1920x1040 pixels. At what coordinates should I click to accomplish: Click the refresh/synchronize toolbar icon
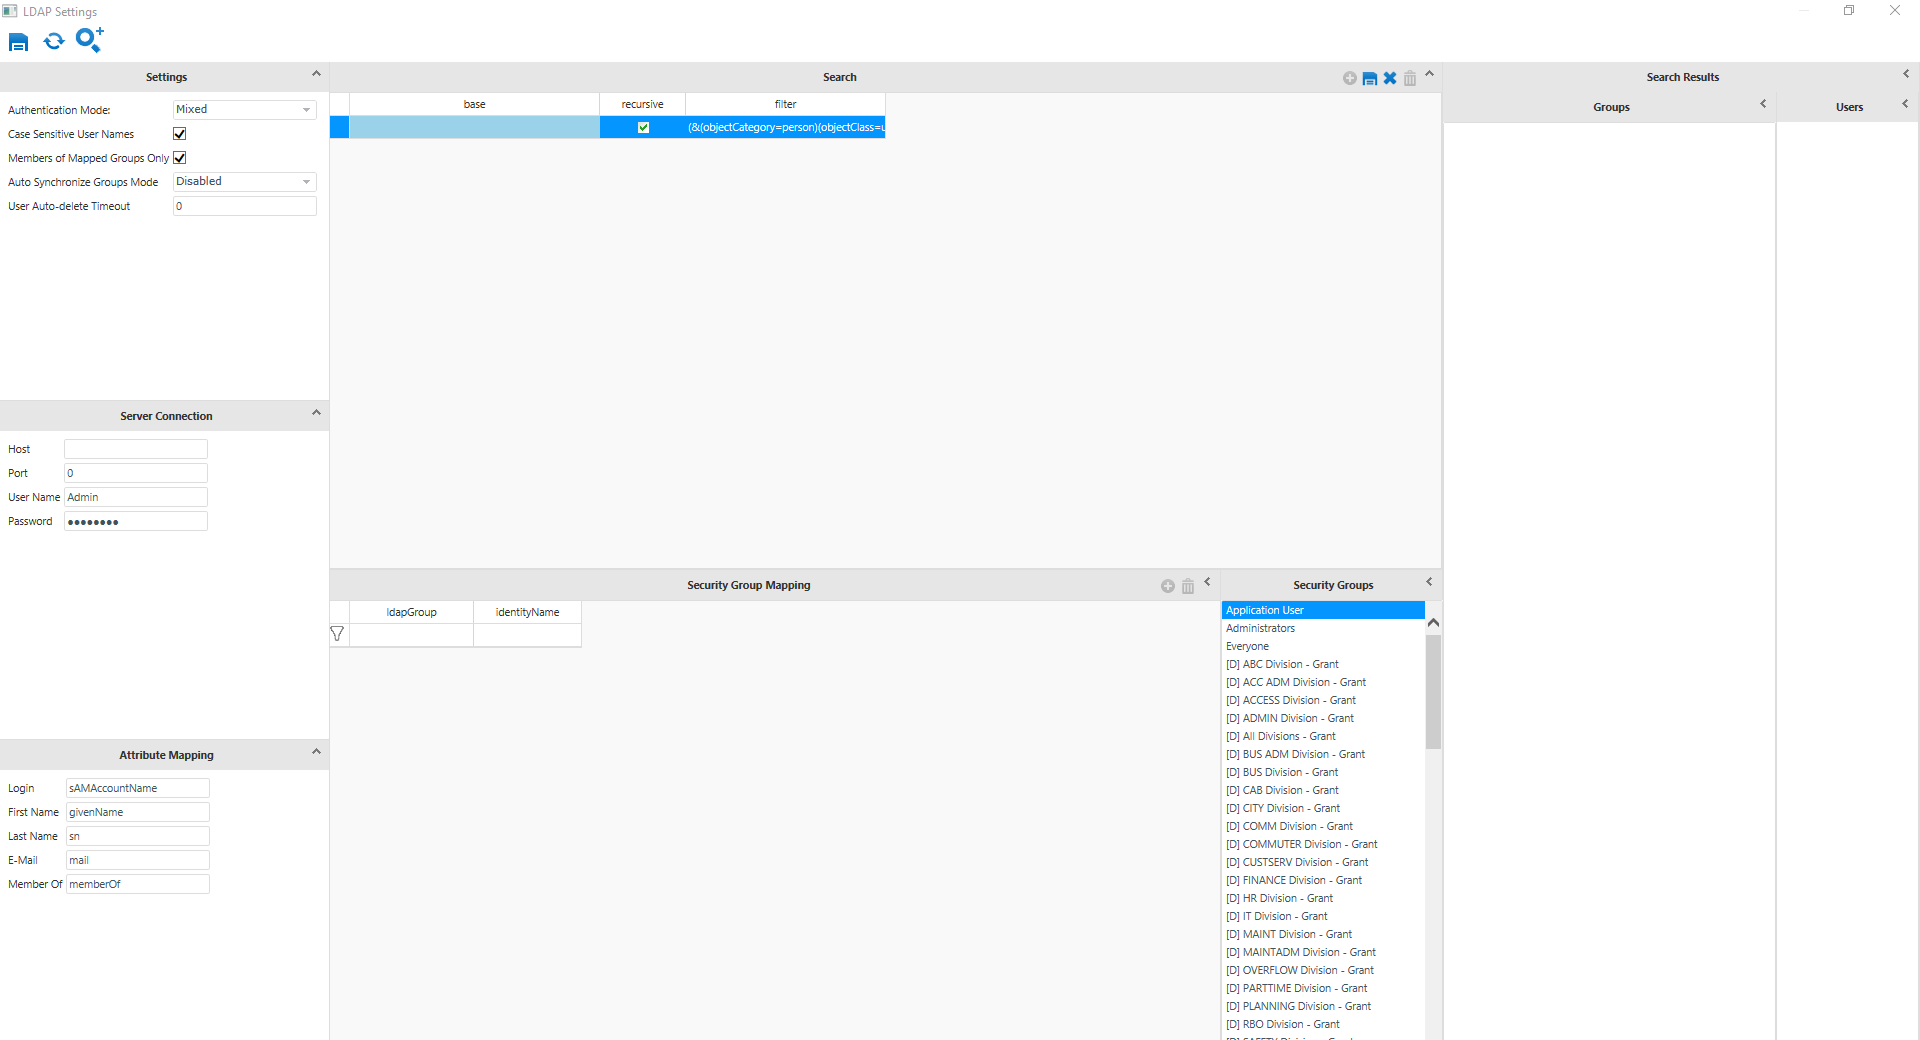pyautogui.click(x=54, y=41)
